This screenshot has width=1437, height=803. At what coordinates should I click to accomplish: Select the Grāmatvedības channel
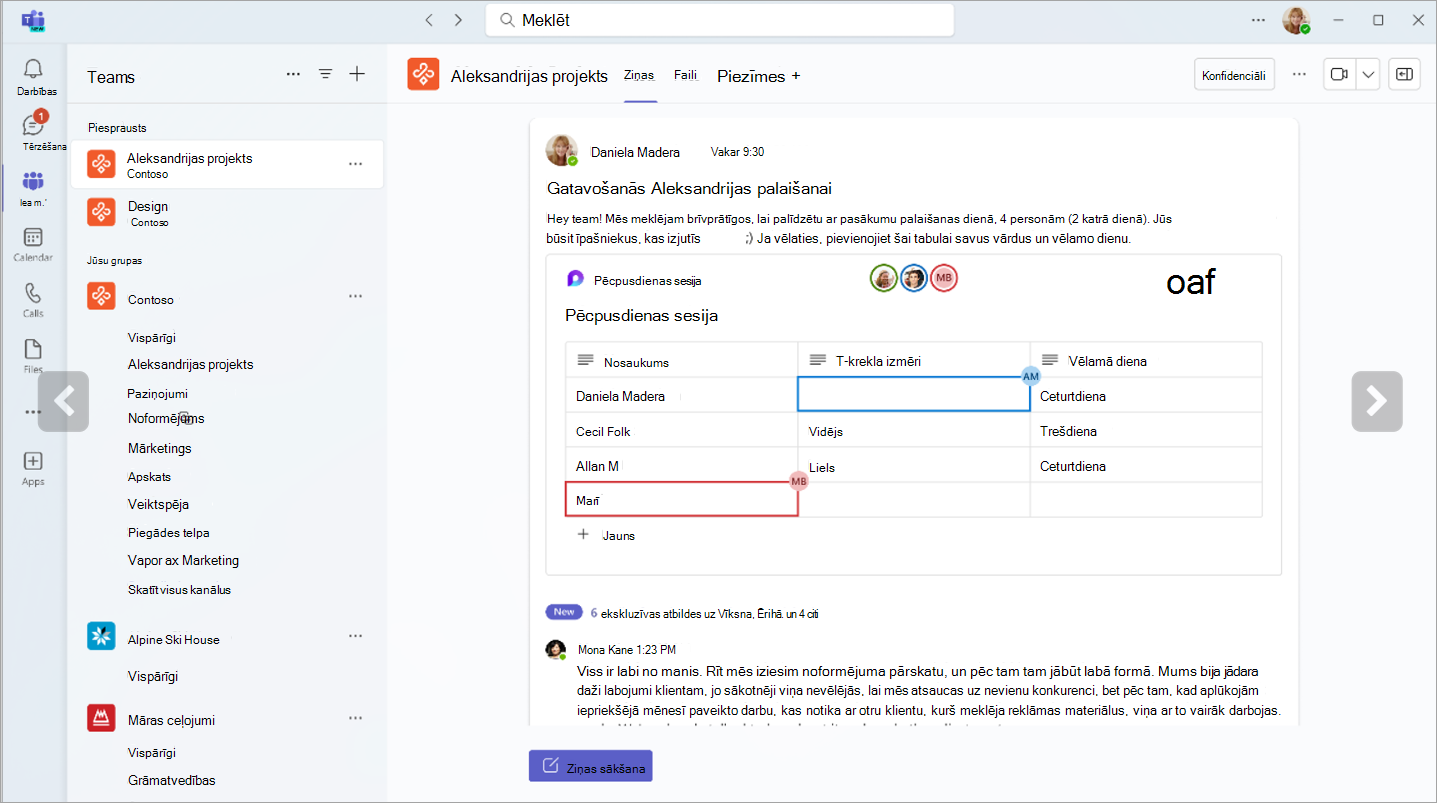click(171, 780)
